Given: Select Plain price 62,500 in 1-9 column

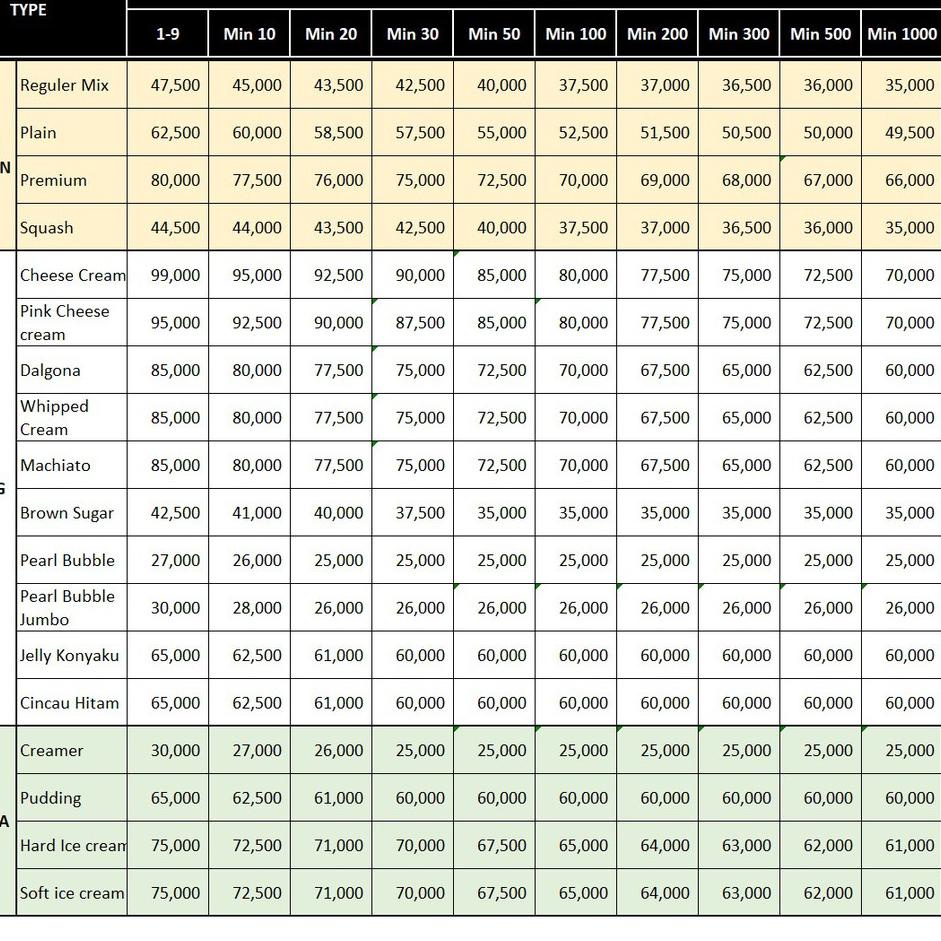Looking at the screenshot, I should 168,132.
